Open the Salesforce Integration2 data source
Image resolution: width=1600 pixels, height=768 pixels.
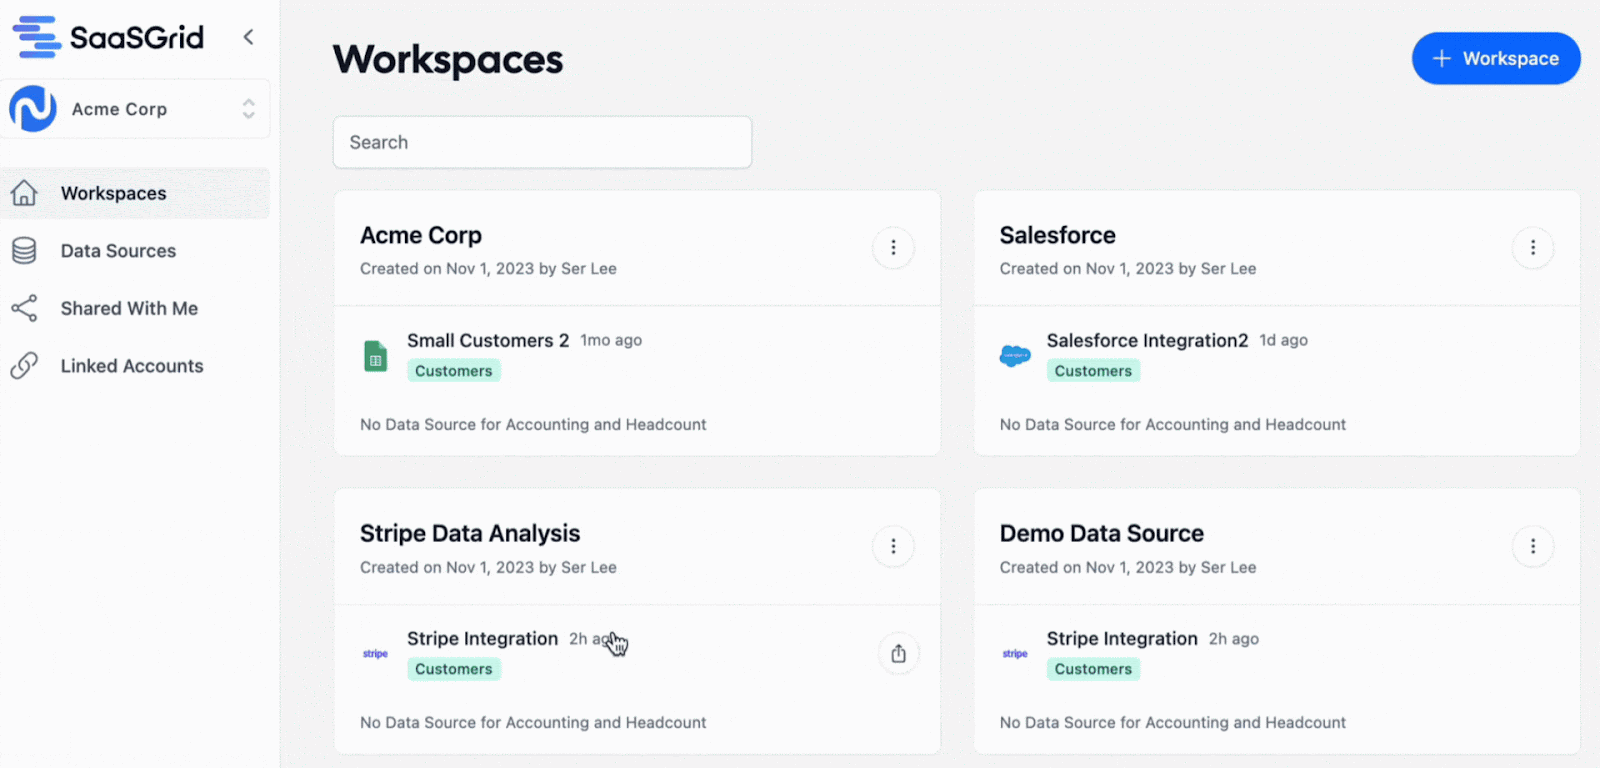tap(1147, 341)
